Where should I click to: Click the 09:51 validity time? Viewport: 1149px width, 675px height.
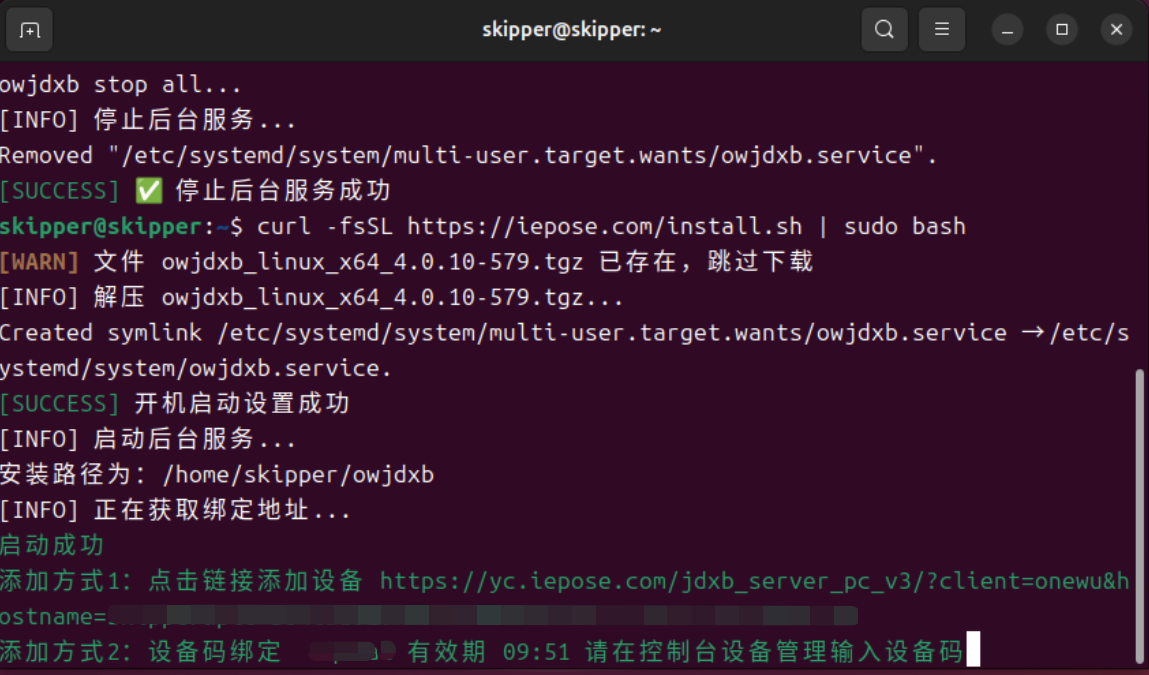point(536,652)
